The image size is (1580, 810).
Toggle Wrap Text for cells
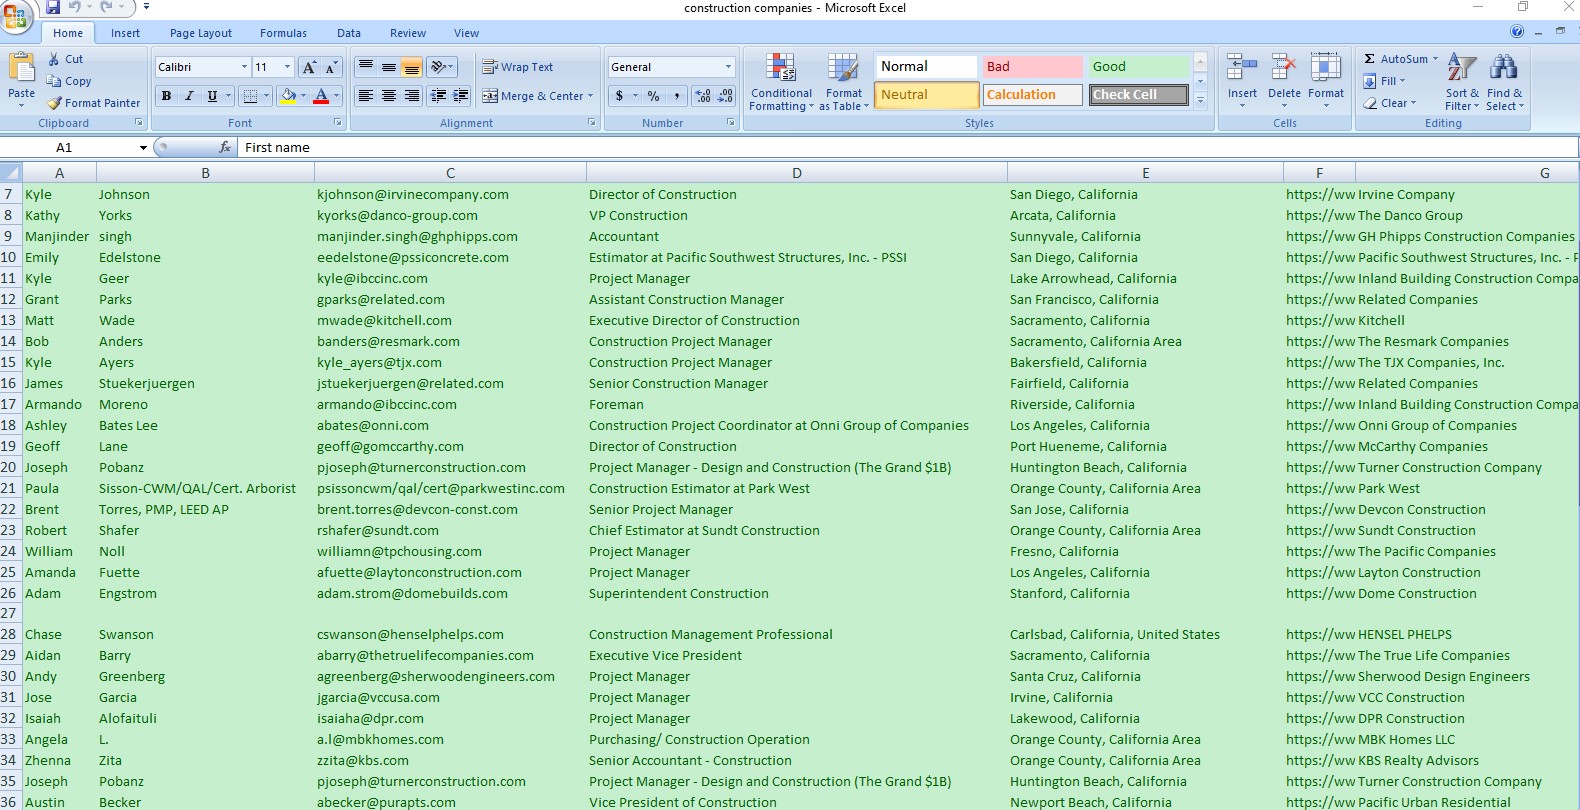click(x=517, y=67)
